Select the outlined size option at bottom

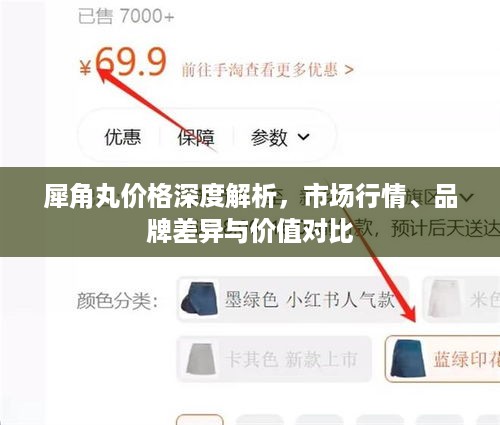tap(200, 420)
